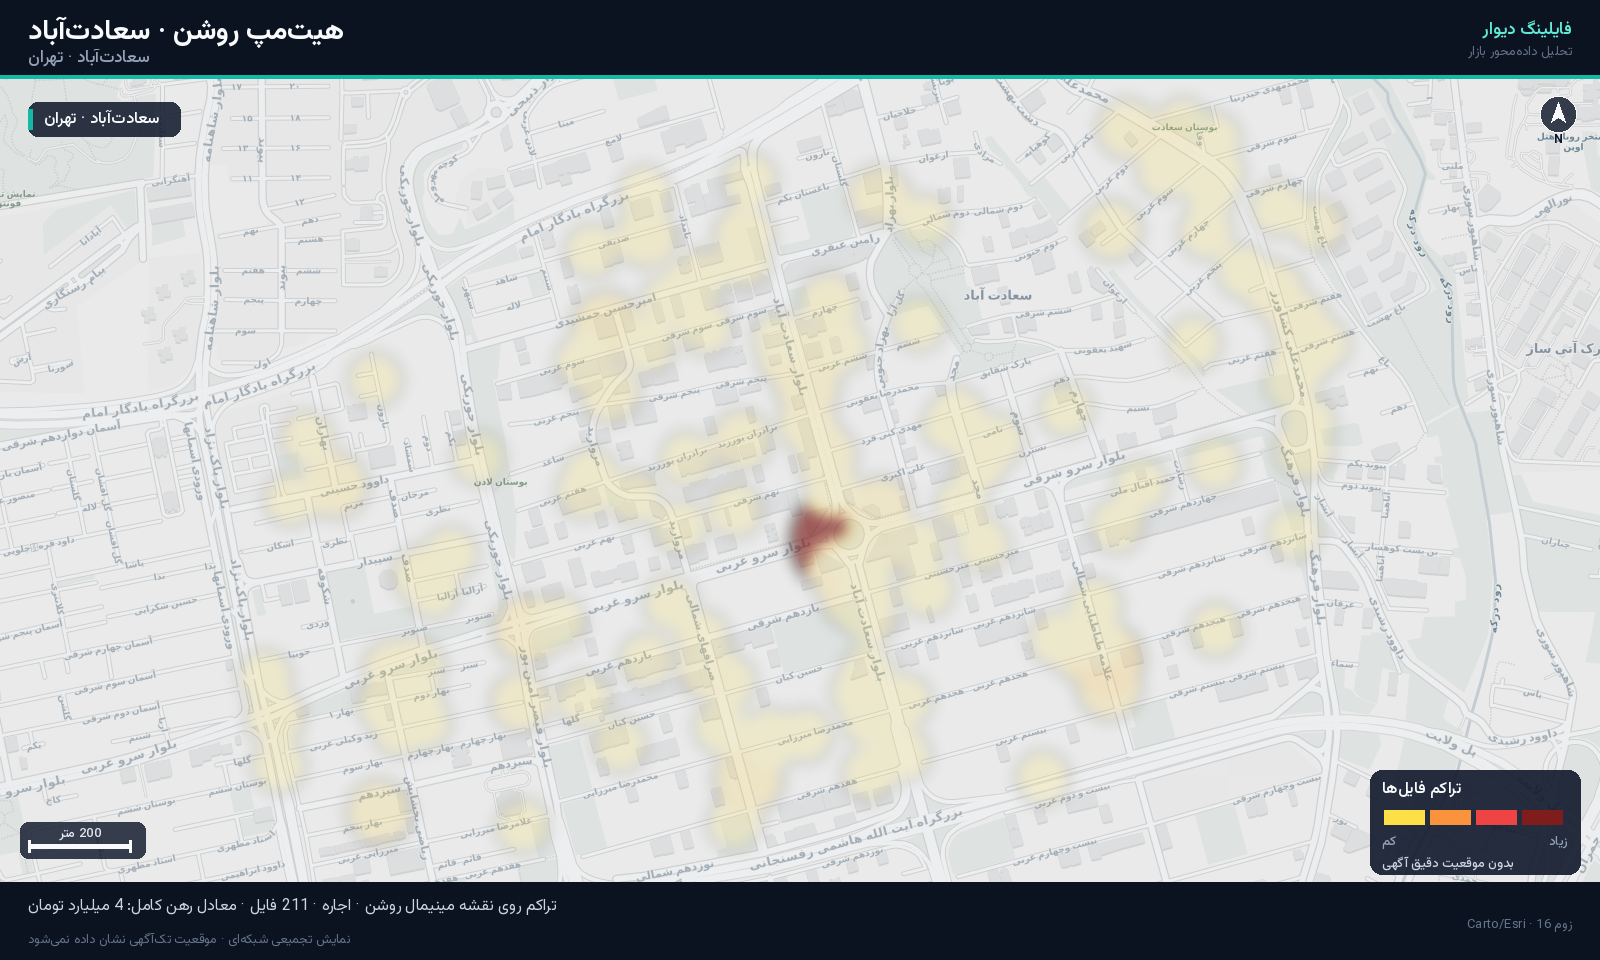Click the 'کم' legend label

click(1389, 841)
